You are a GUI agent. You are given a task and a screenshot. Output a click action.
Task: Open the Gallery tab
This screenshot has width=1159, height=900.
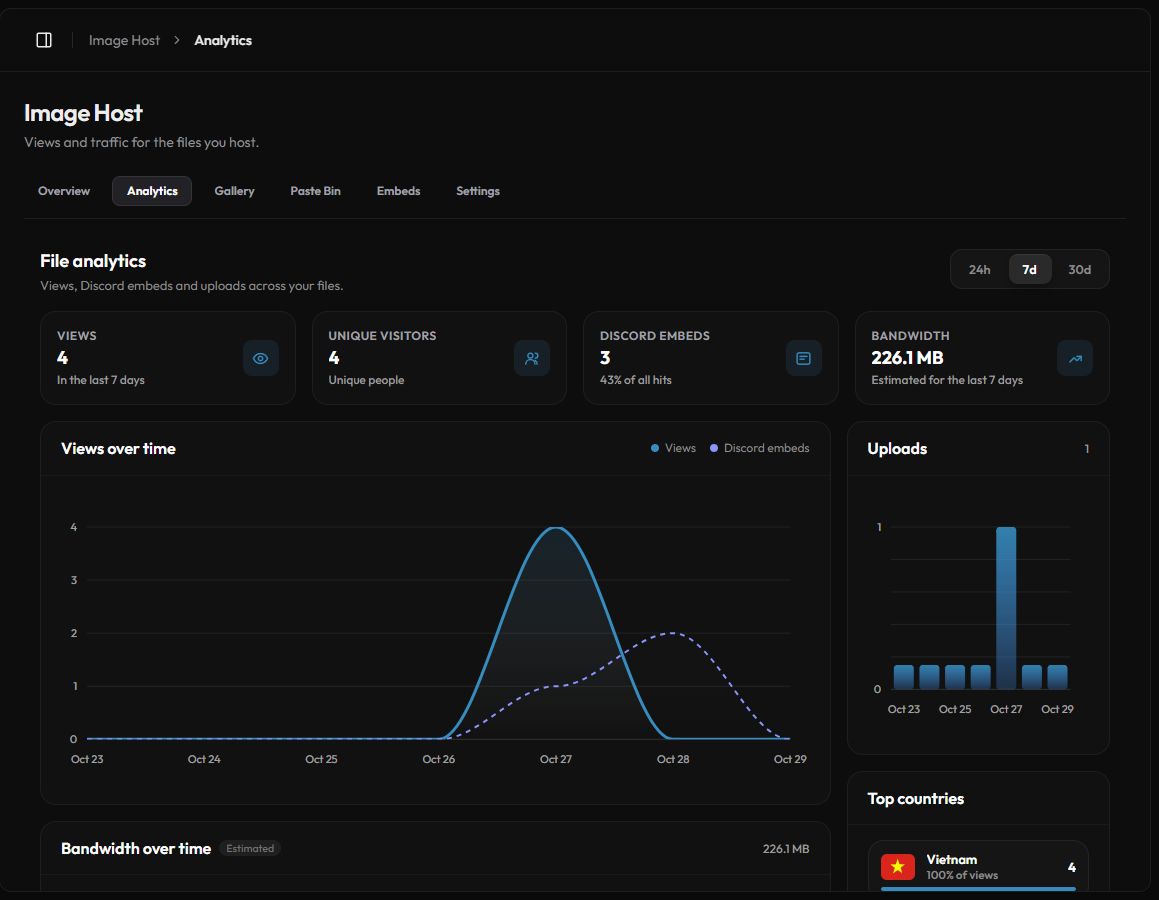coord(234,191)
